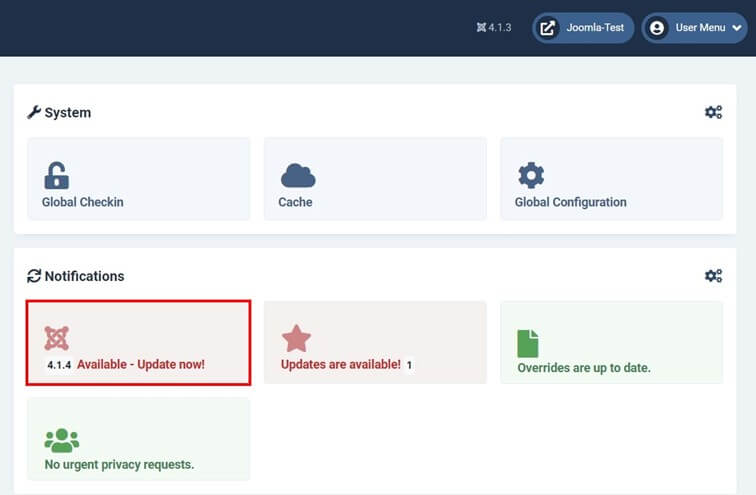This screenshot has width=756, height=495.
Task: Open the Global Checkin link
Action: [82, 202]
